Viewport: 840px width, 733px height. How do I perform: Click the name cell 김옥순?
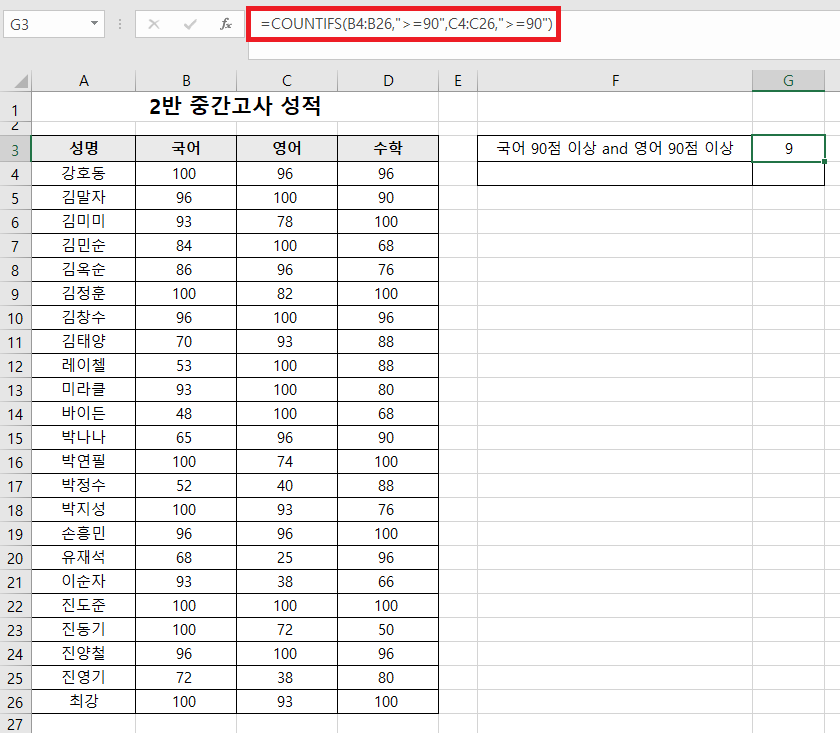[84, 270]
